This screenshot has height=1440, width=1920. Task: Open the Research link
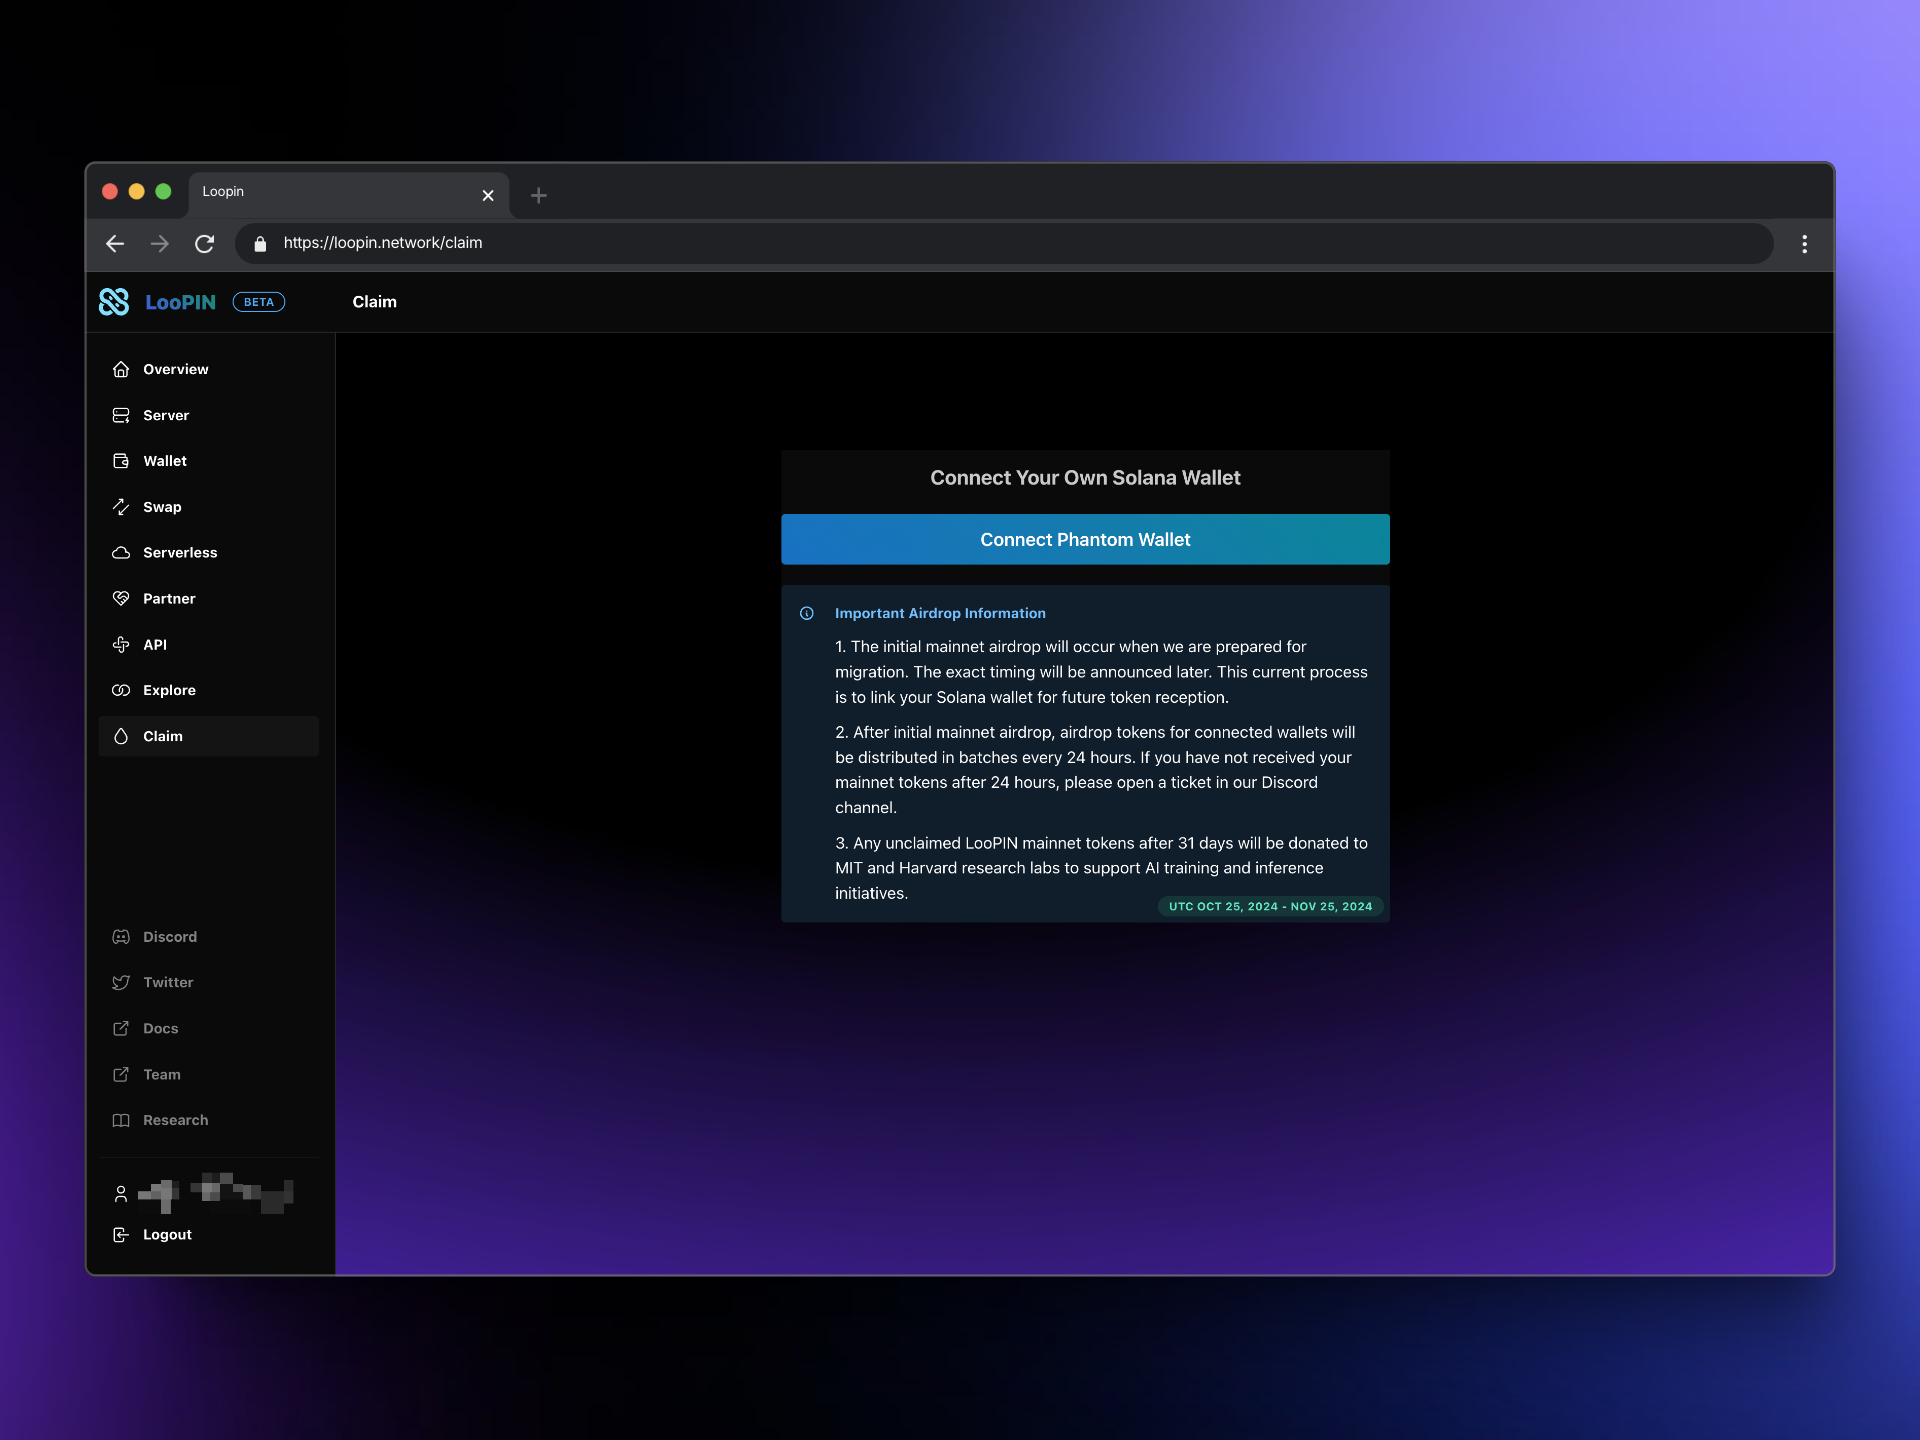tap(176, 1121)
